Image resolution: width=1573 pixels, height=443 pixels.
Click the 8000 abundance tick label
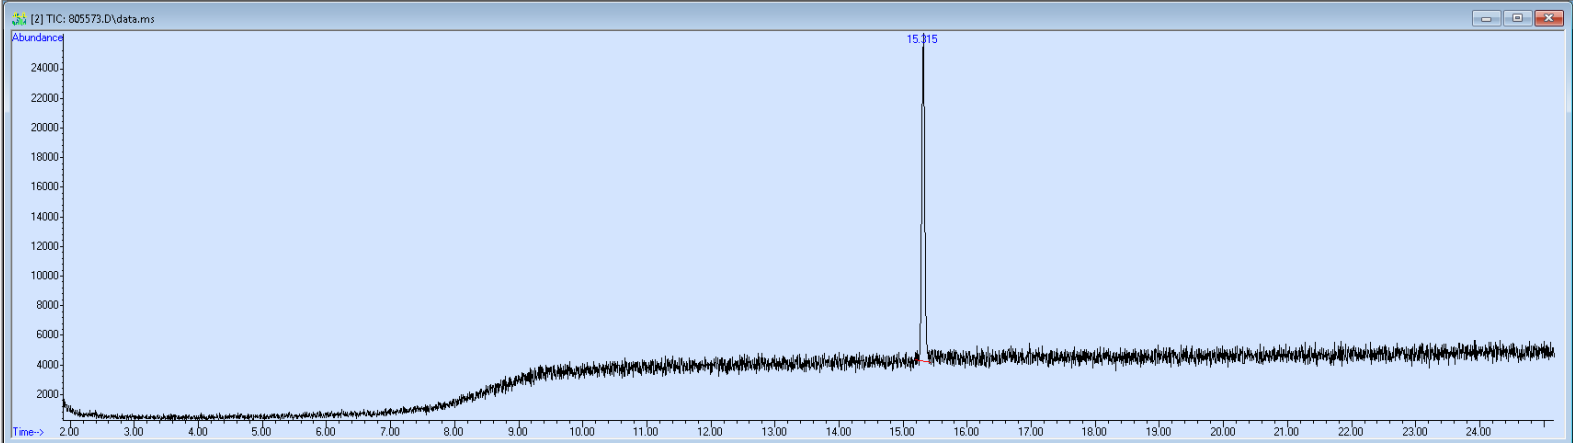click(48, 305)
